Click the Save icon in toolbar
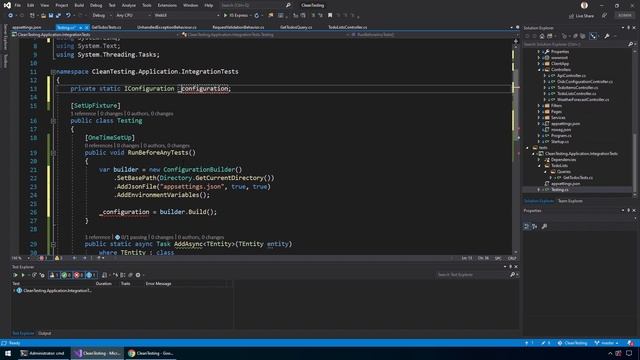Image resolution: width=640 pixels, height=360 pixels. pos(51,16)
